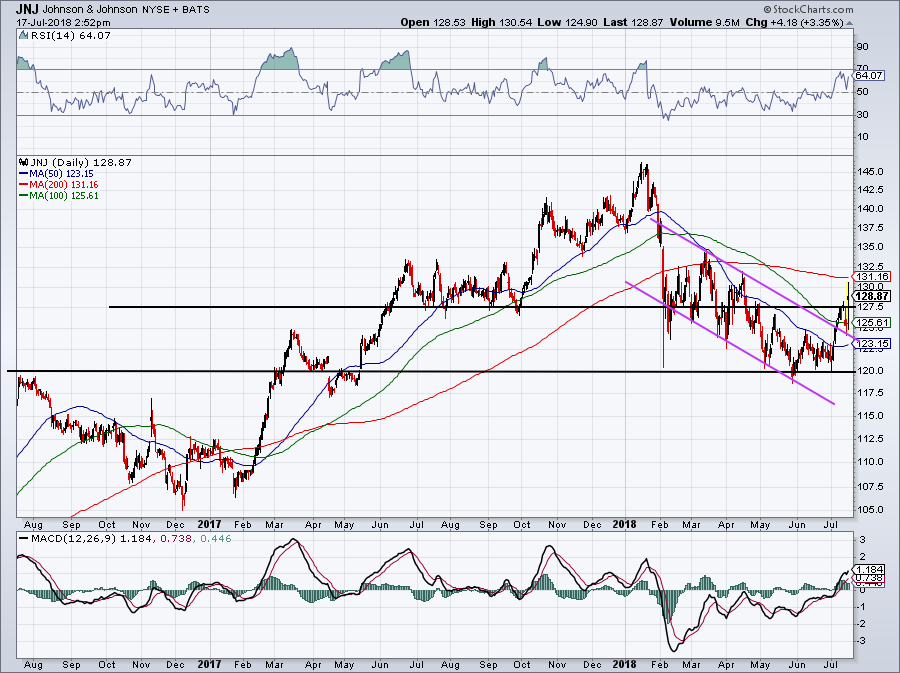The height and width of the screenshot is (673, 900).
Task: Select the blue MA(50) legend line swatch
Action: point(24,174)
